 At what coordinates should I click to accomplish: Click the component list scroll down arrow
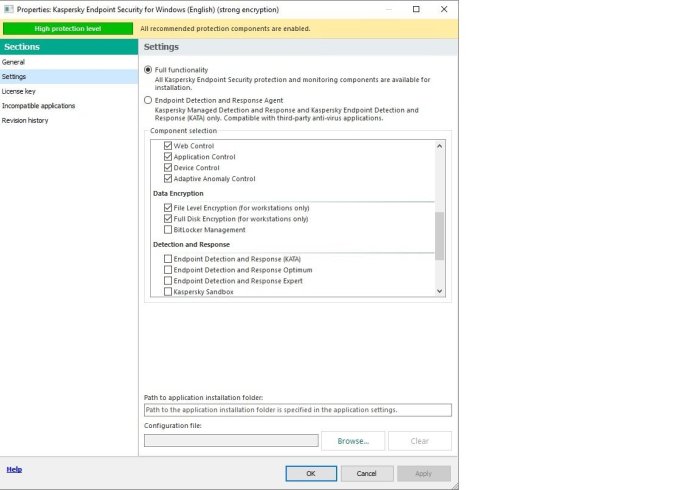click(x=439, y=291)
